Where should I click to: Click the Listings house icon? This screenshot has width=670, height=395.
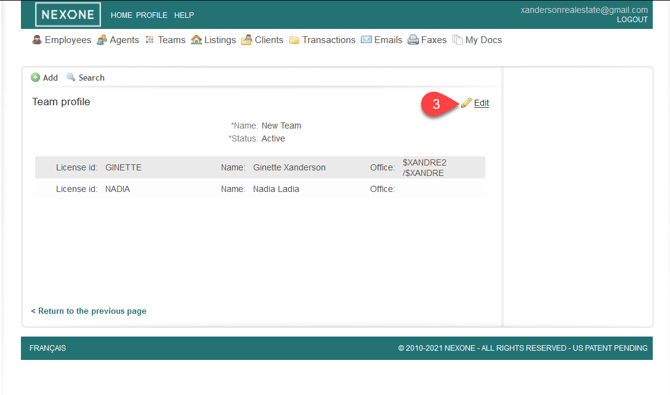click(197, 40)
